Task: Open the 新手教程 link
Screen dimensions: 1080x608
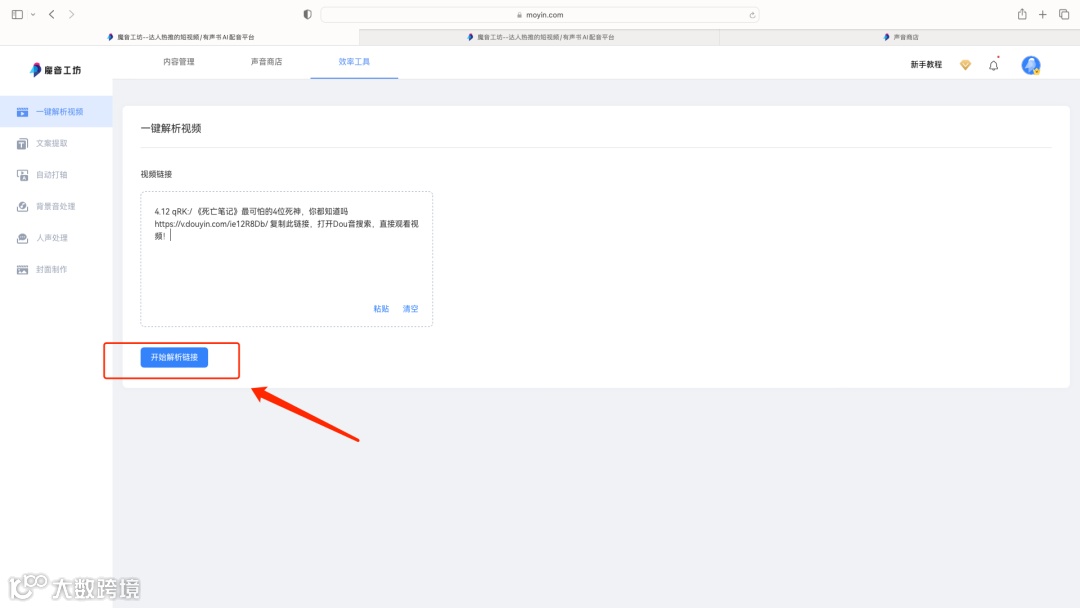Action: [x=926, y=65]
